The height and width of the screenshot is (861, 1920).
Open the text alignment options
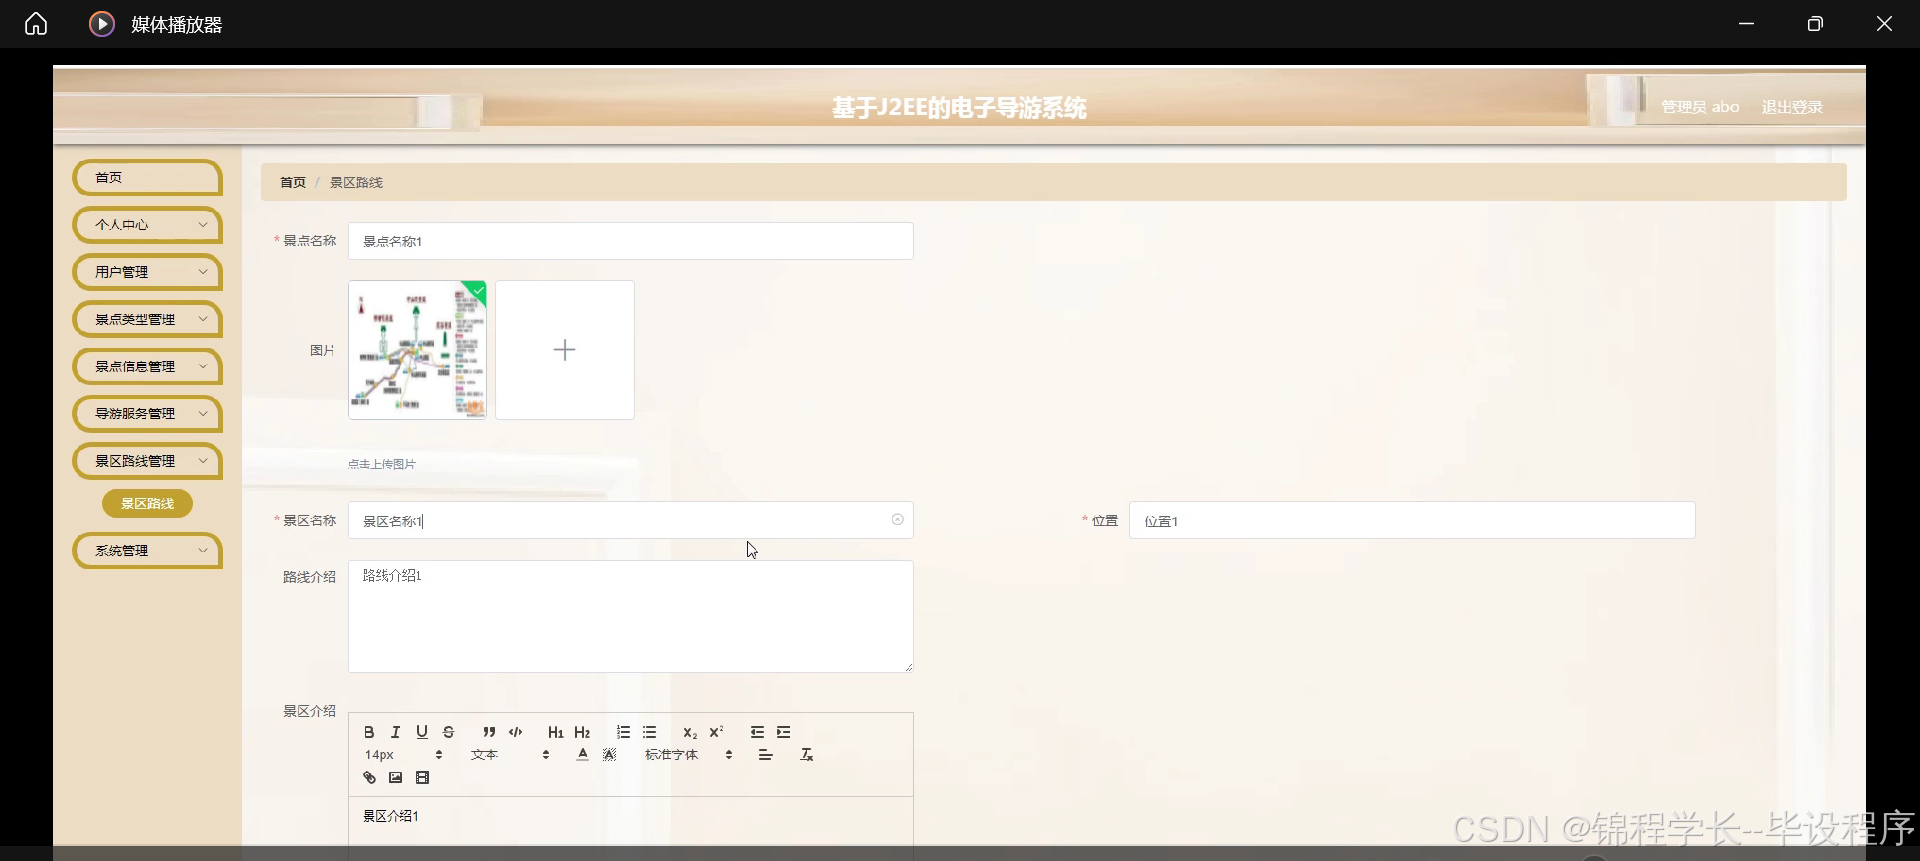pyautogui.click(x=765, y=755)
